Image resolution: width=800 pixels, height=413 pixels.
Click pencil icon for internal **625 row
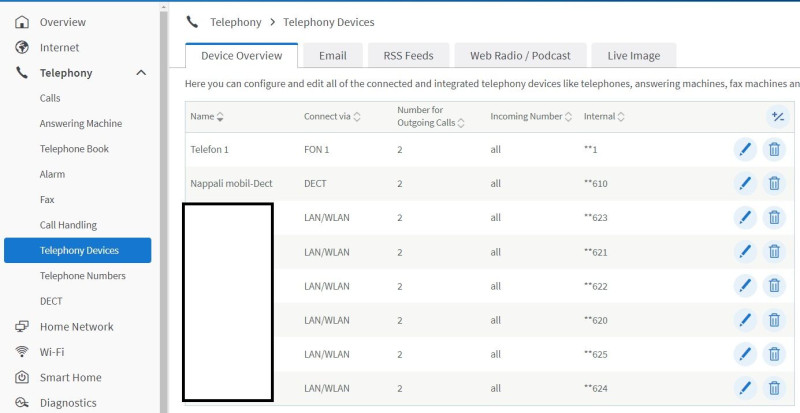click(x=745, y=354)
